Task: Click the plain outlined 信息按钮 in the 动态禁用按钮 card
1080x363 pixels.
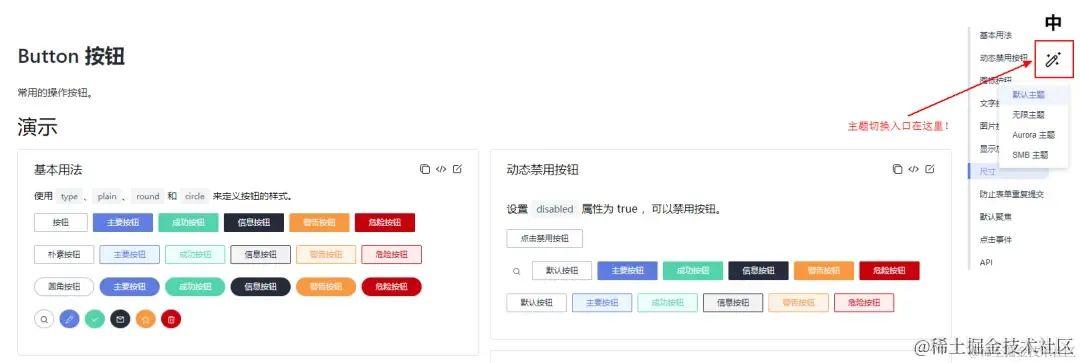Action: [x=733, y=302]
